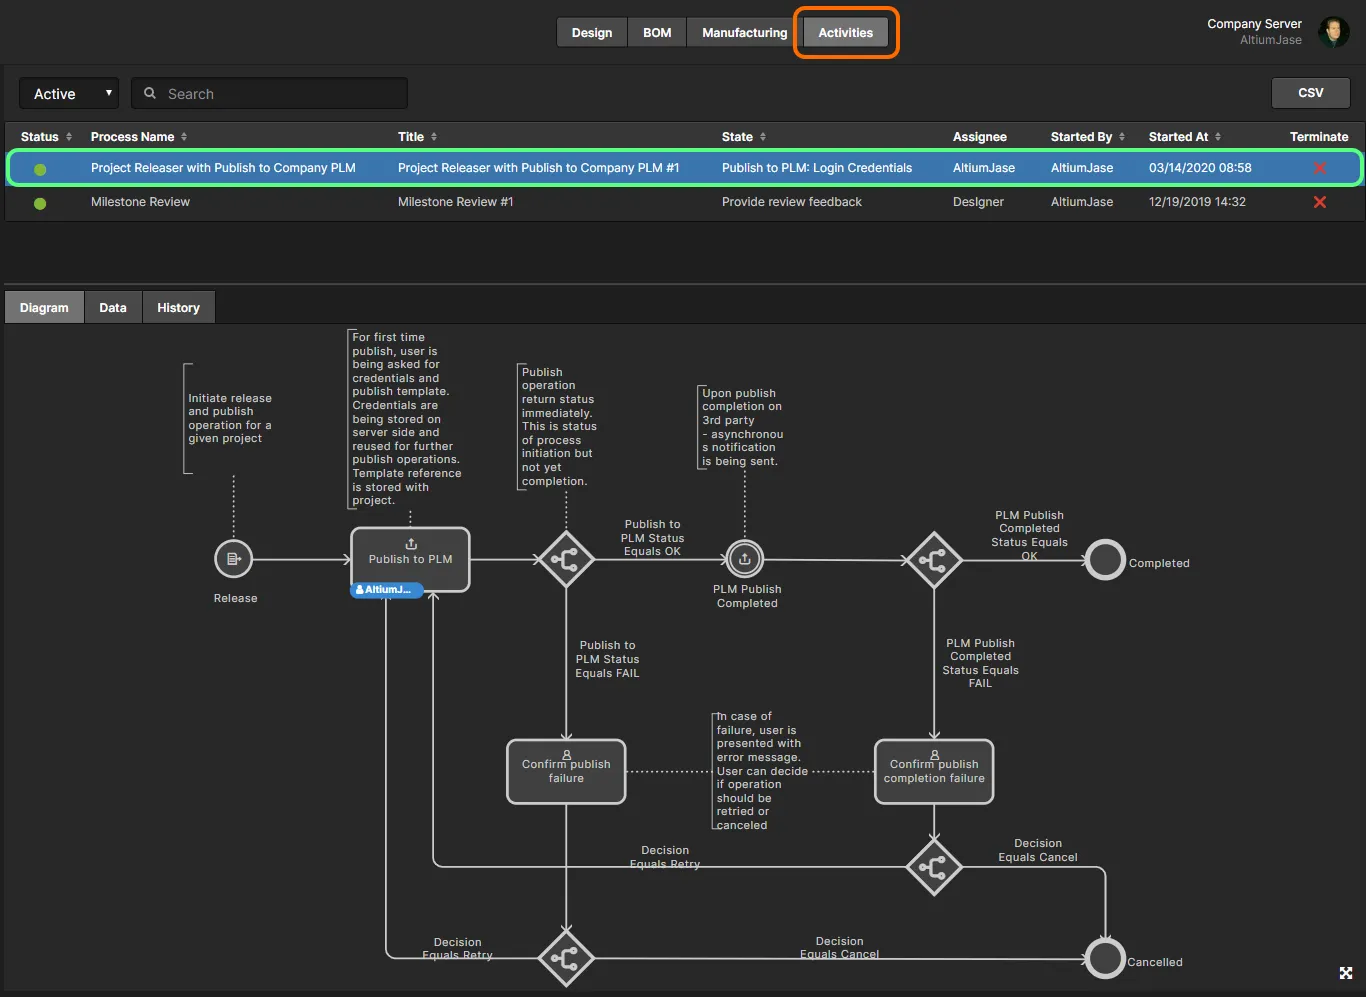Sort by Title column
Viewport: 1366px width, 997px height.
418,137
